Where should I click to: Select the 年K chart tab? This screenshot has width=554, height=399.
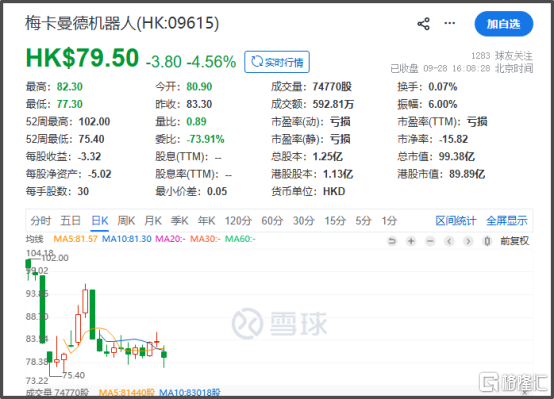[206, 221]
